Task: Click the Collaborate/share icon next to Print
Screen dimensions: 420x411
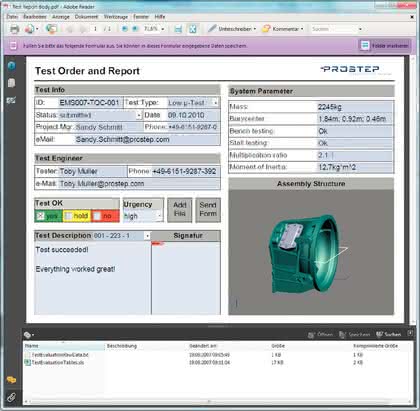Action: (29, 29)
